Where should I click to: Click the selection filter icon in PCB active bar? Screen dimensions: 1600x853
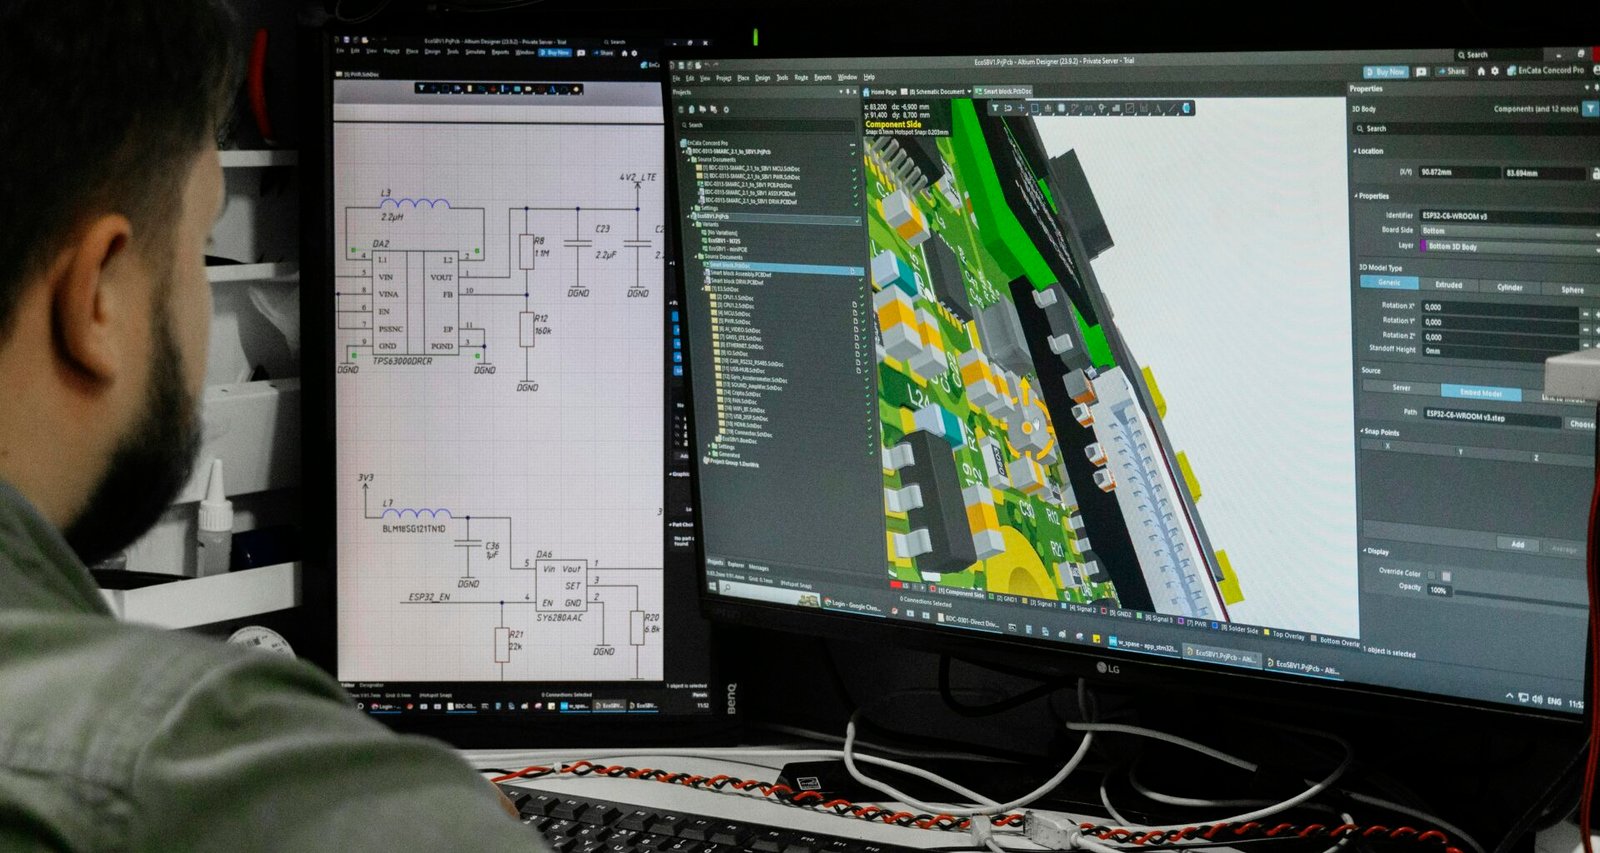point(995,108)
